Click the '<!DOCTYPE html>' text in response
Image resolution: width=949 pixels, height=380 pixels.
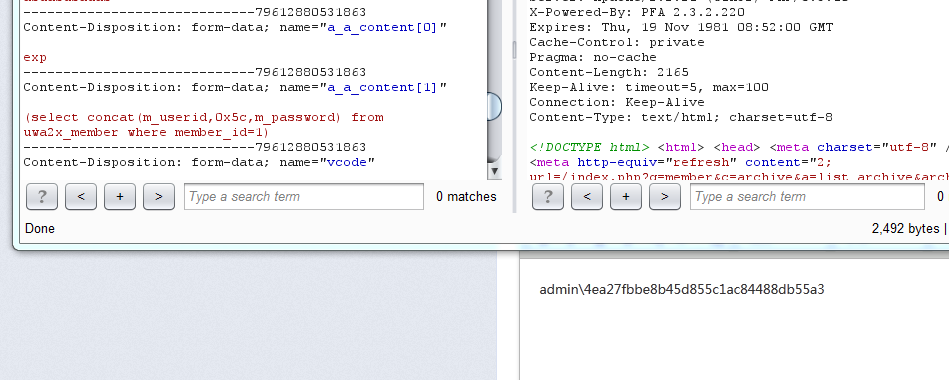589,148
